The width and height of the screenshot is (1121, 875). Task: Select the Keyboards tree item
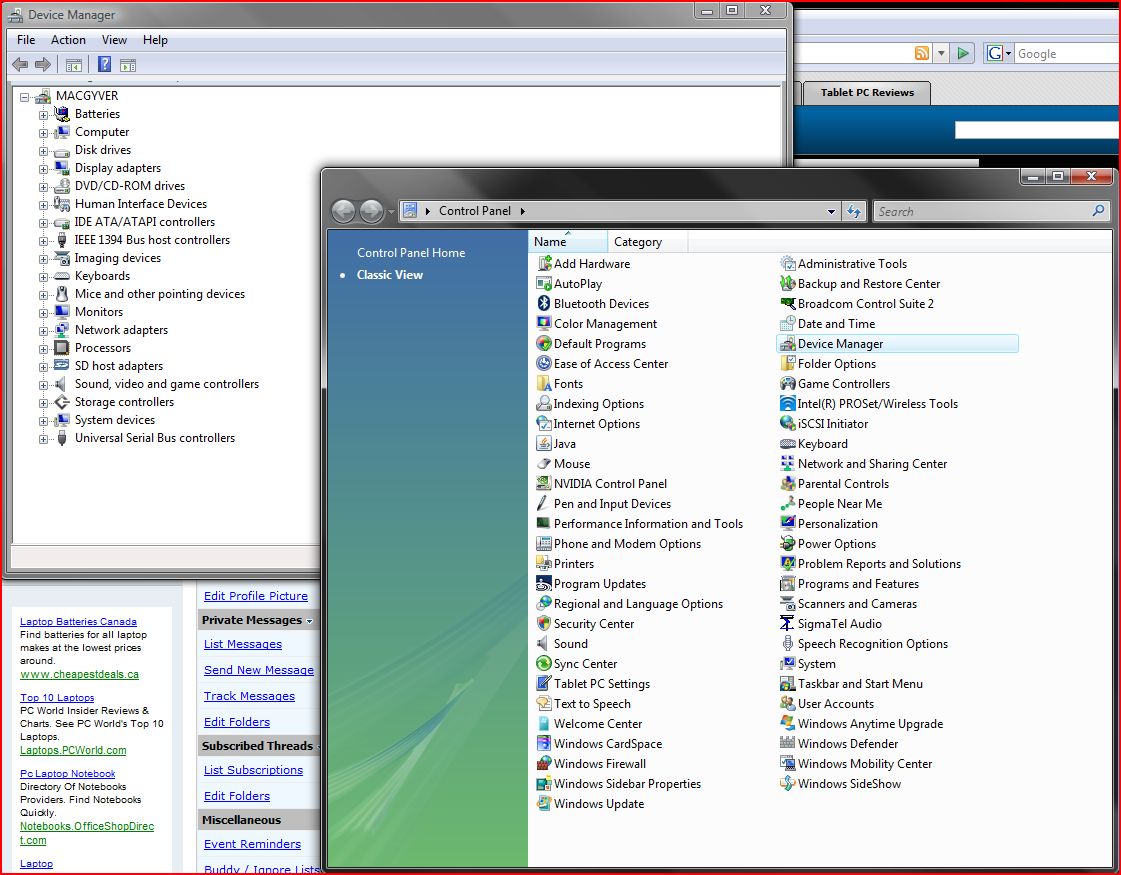[102, 276]
